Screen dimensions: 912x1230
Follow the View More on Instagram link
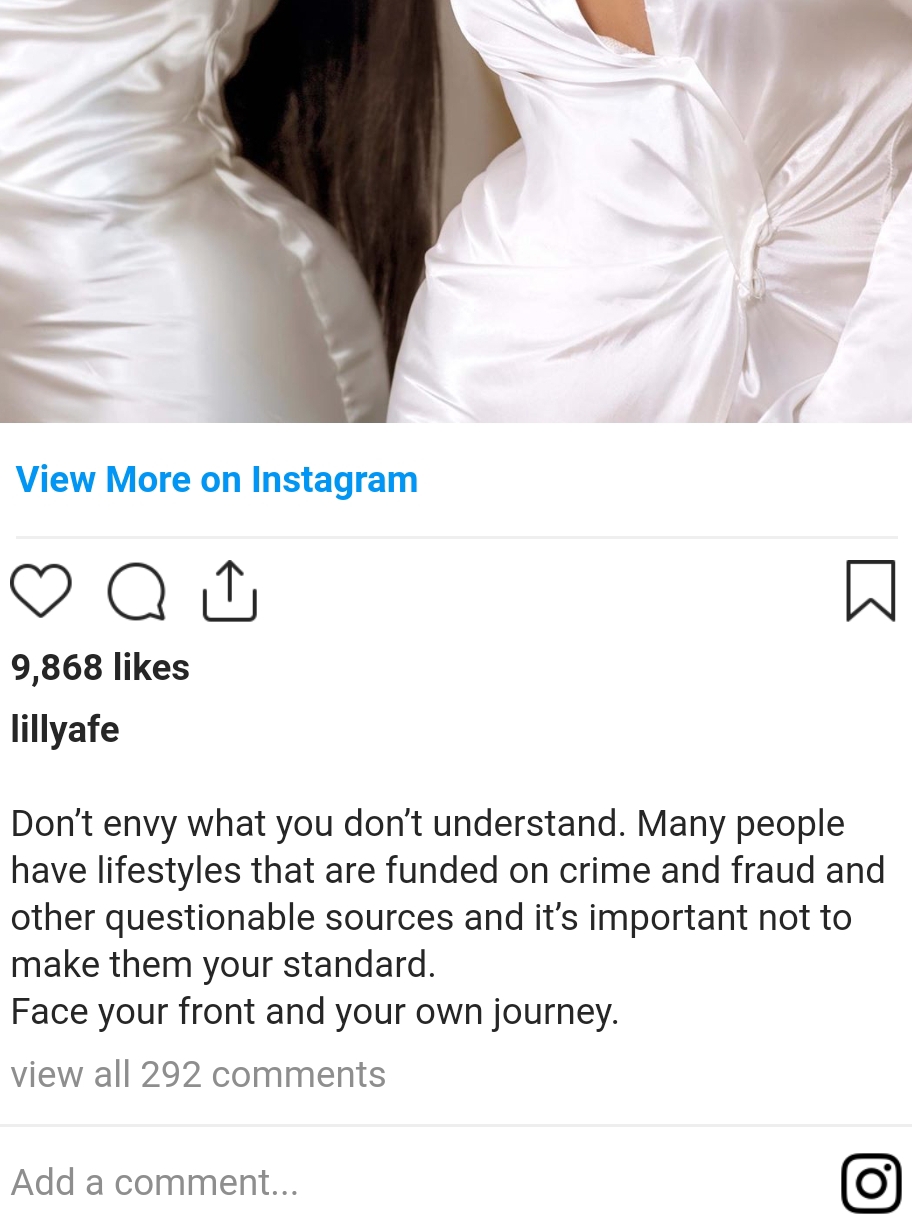coord(217,480)
